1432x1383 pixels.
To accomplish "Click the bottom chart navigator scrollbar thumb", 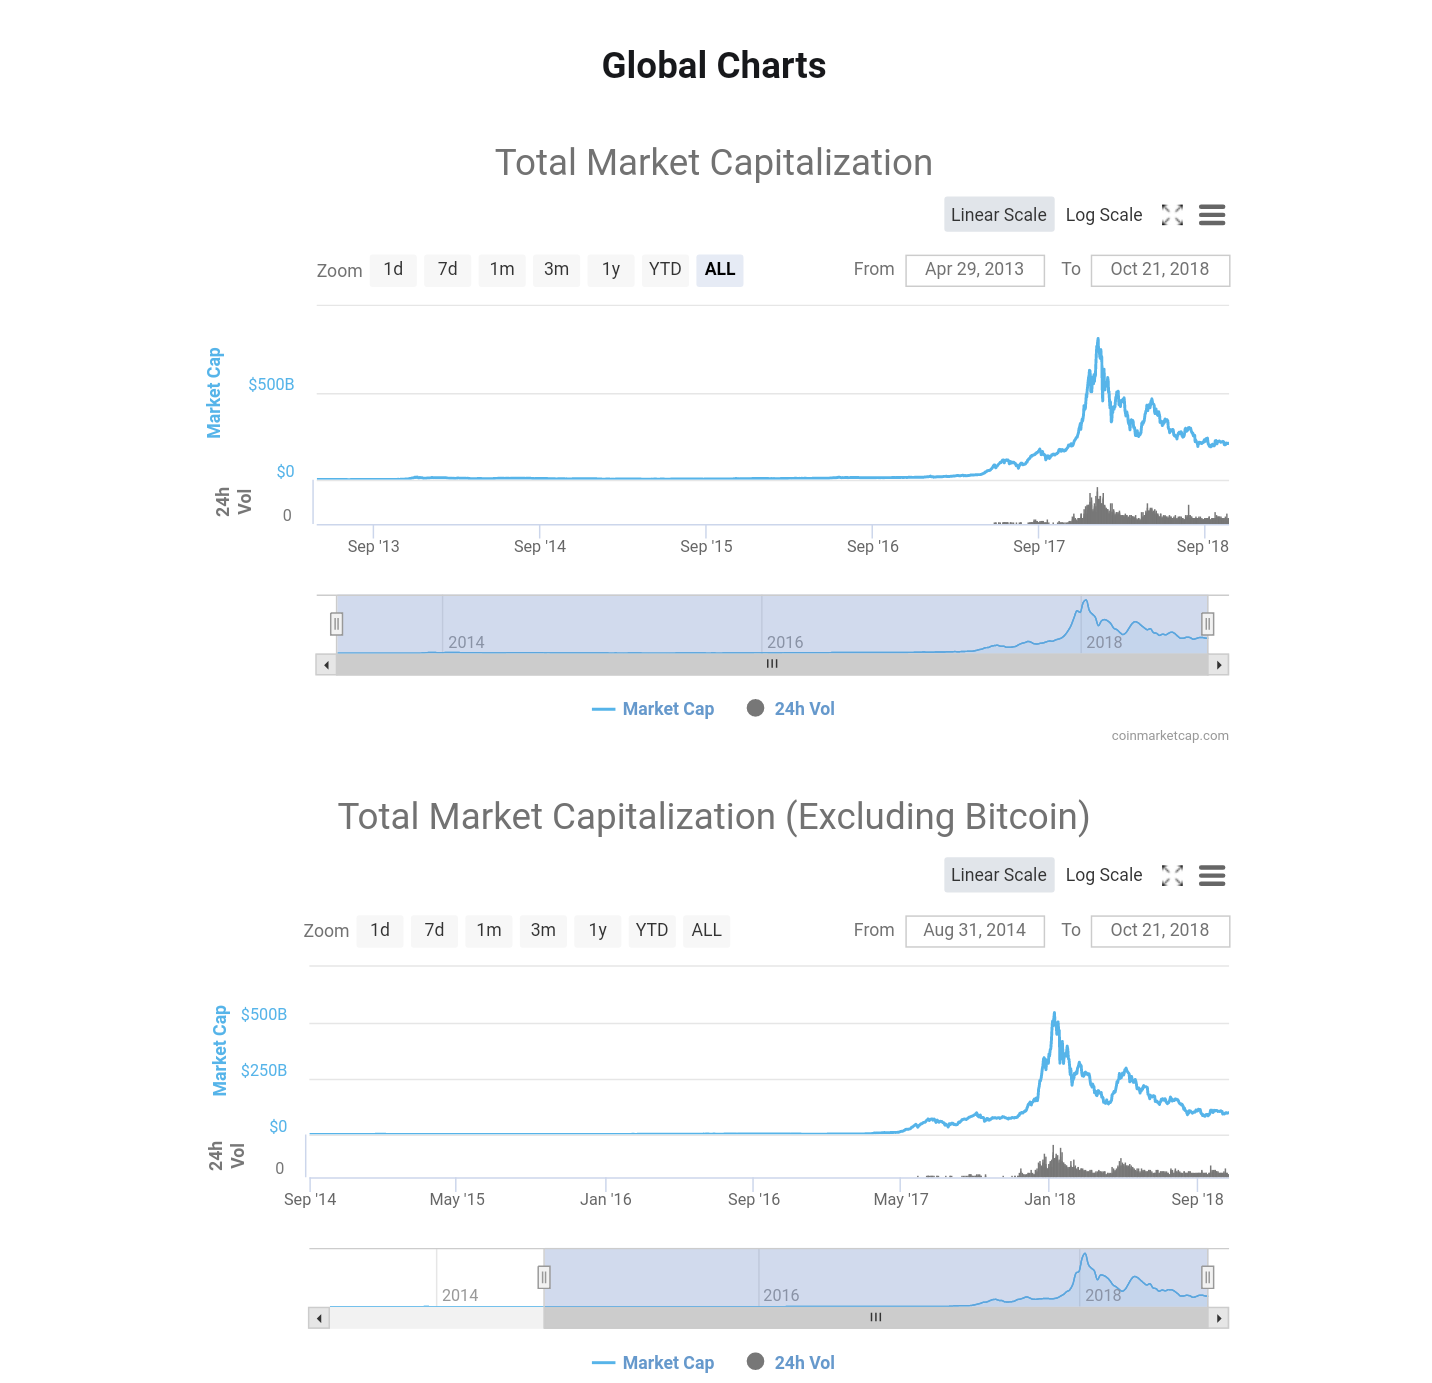I will tap(875, 1318).
